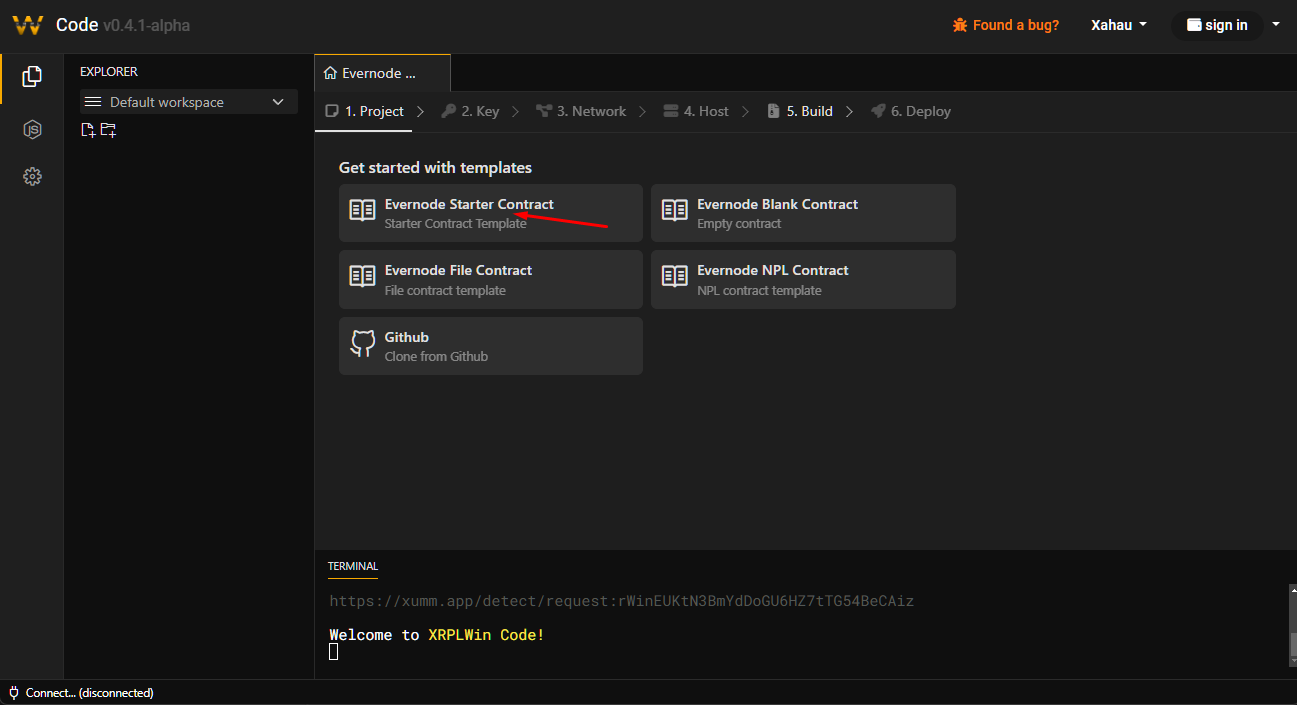Click the Welcome to XRPLWin Code! text
Viewport: 1297px width, 705px height.
(437, 635)
